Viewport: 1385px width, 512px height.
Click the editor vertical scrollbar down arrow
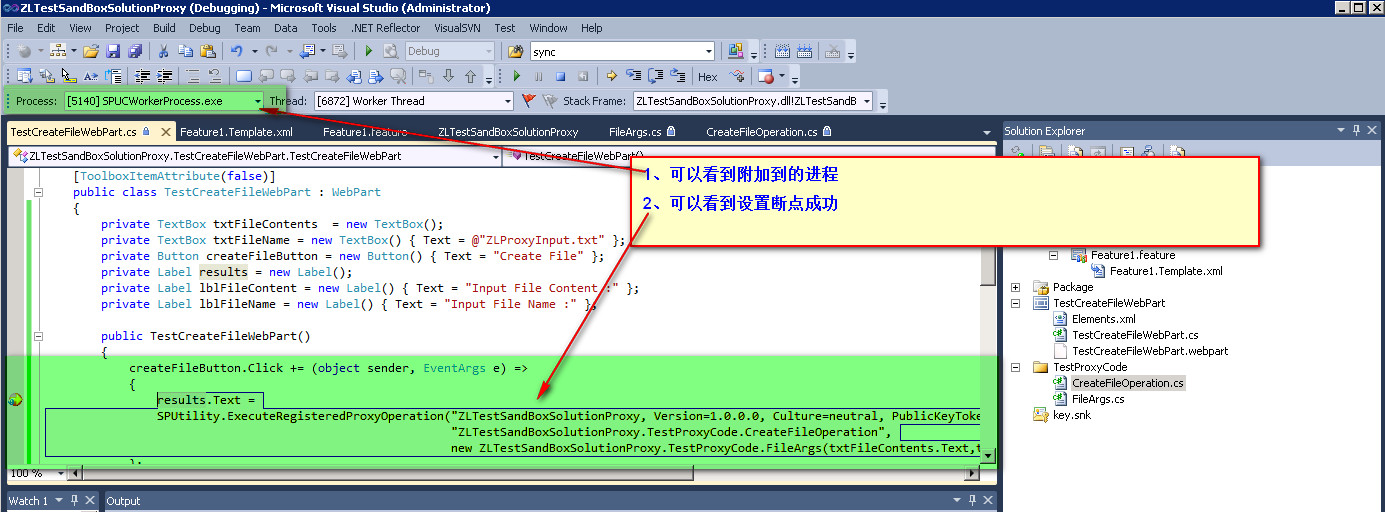pos(988,456)
